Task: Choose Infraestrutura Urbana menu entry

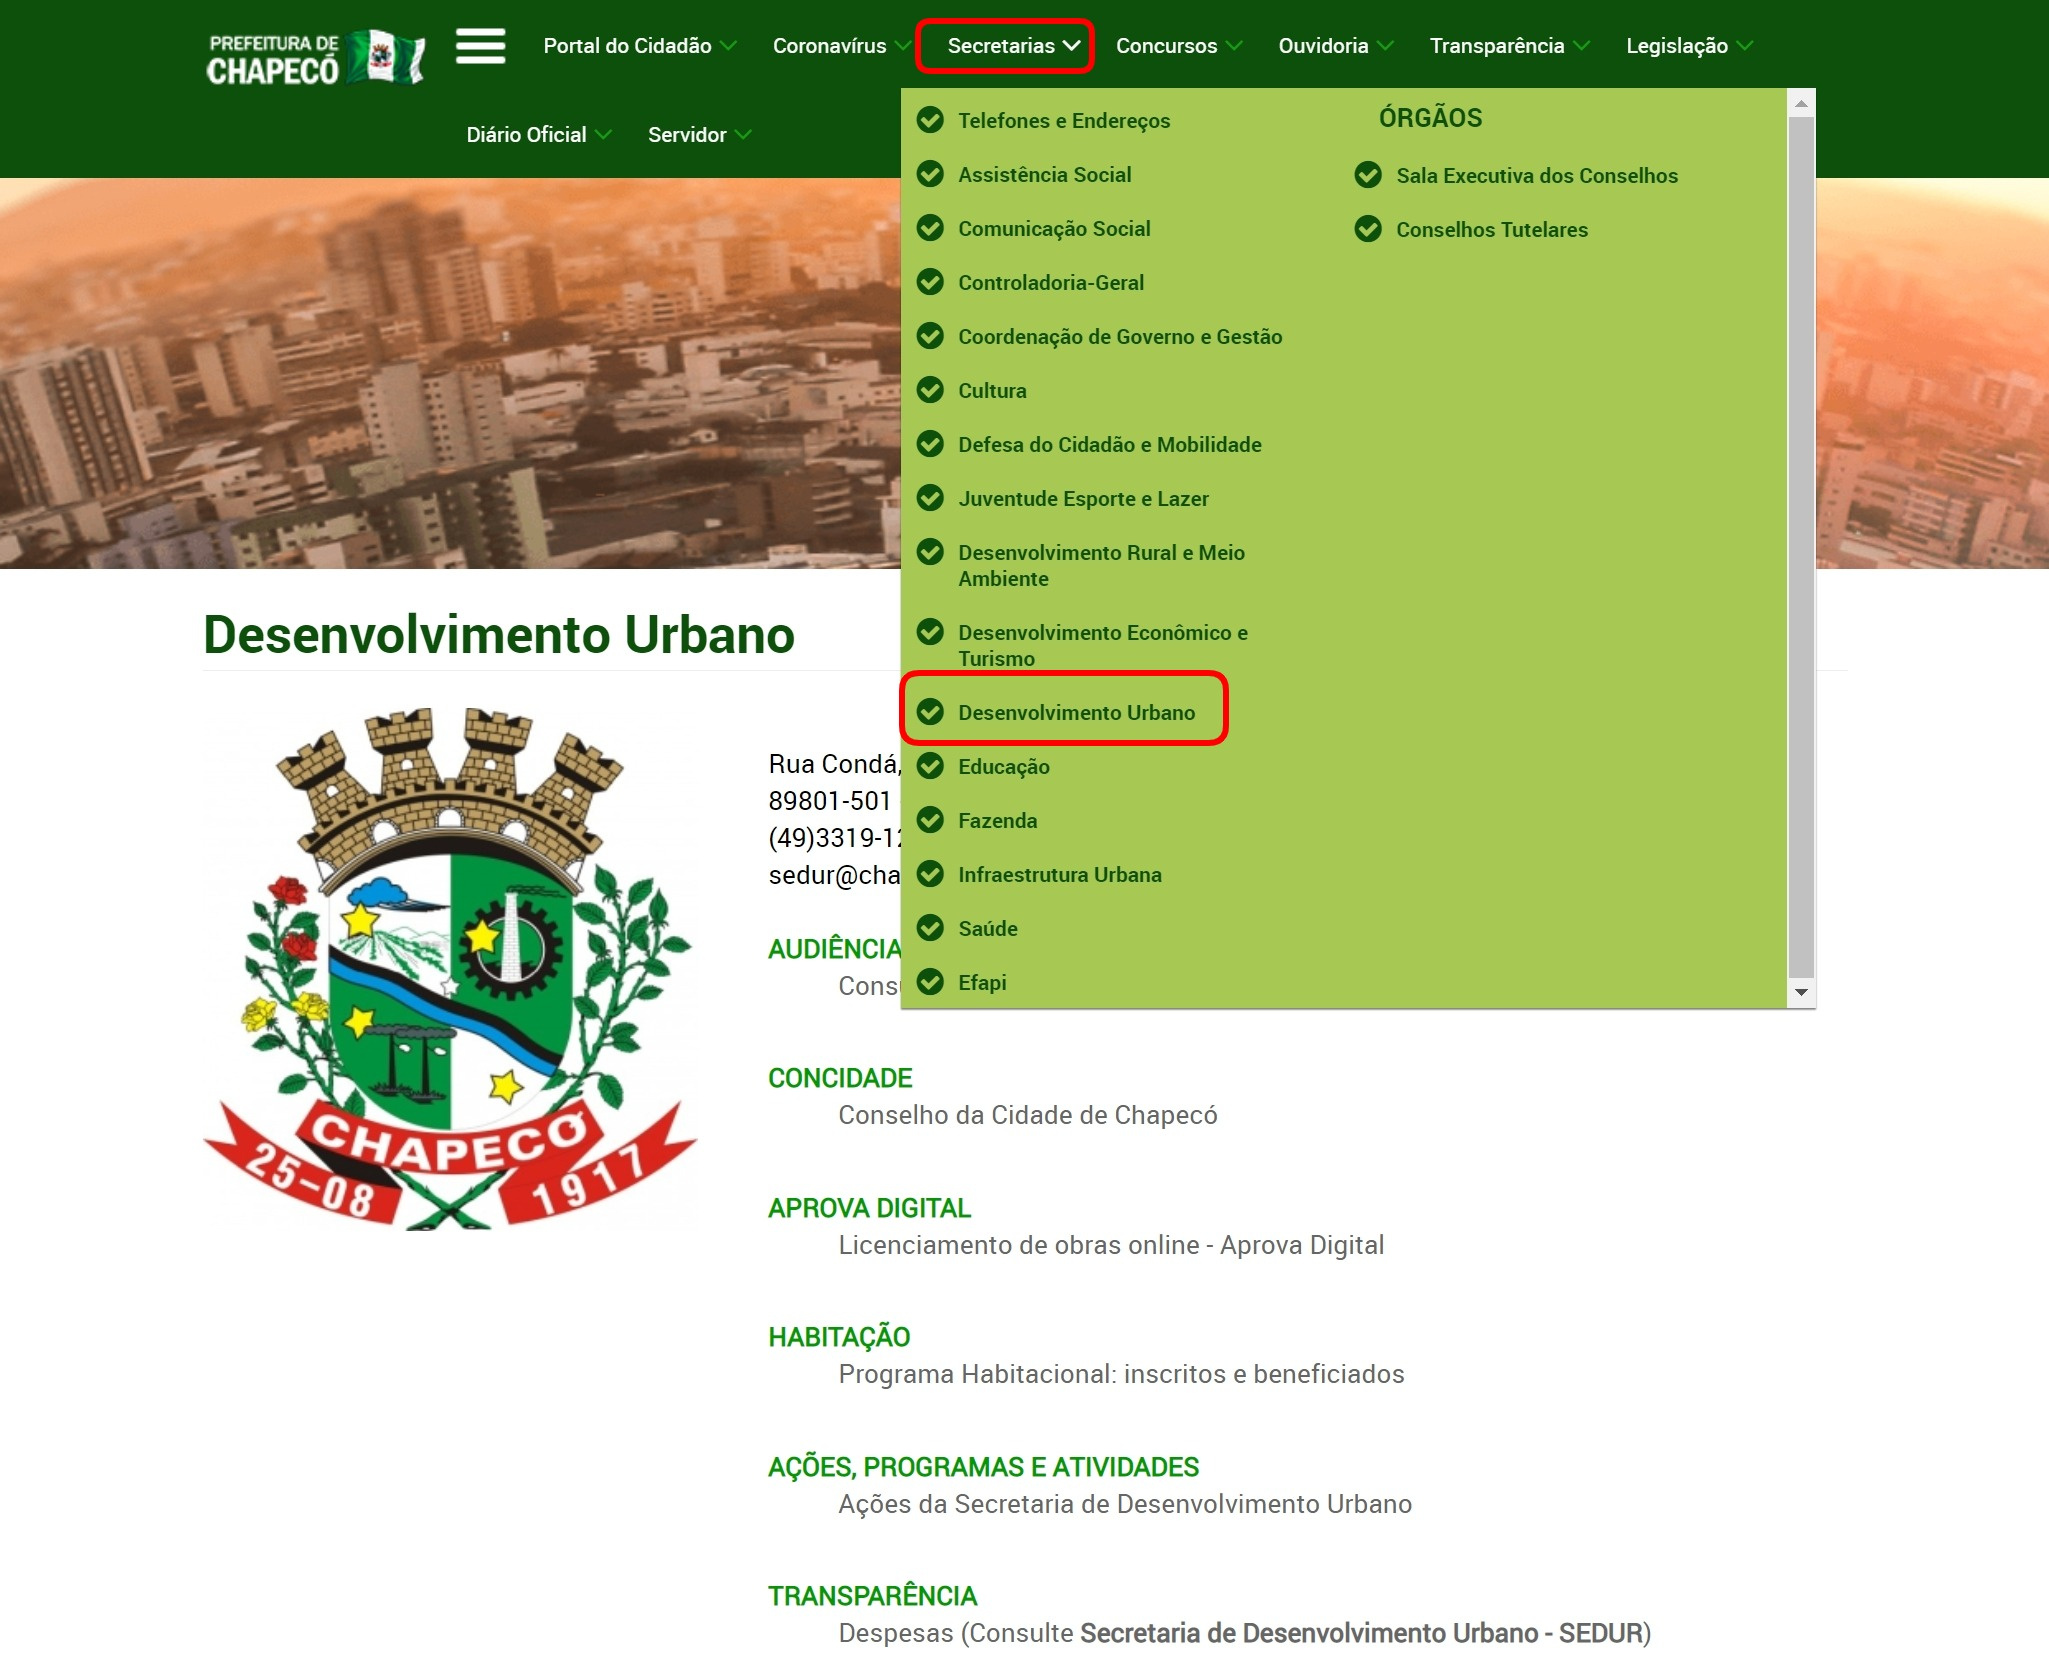Action: tap(1059, 875)
